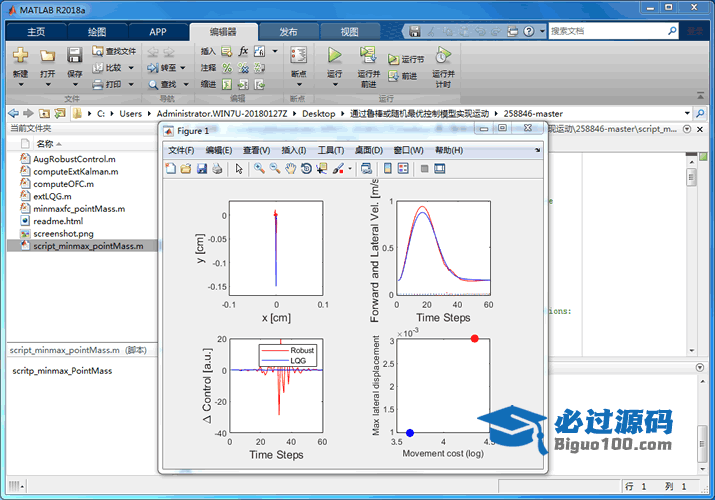The width and height of the screenshot is (715, 500).
Task: Click the fx insert function icon
Action: click(x=244, y=51)
